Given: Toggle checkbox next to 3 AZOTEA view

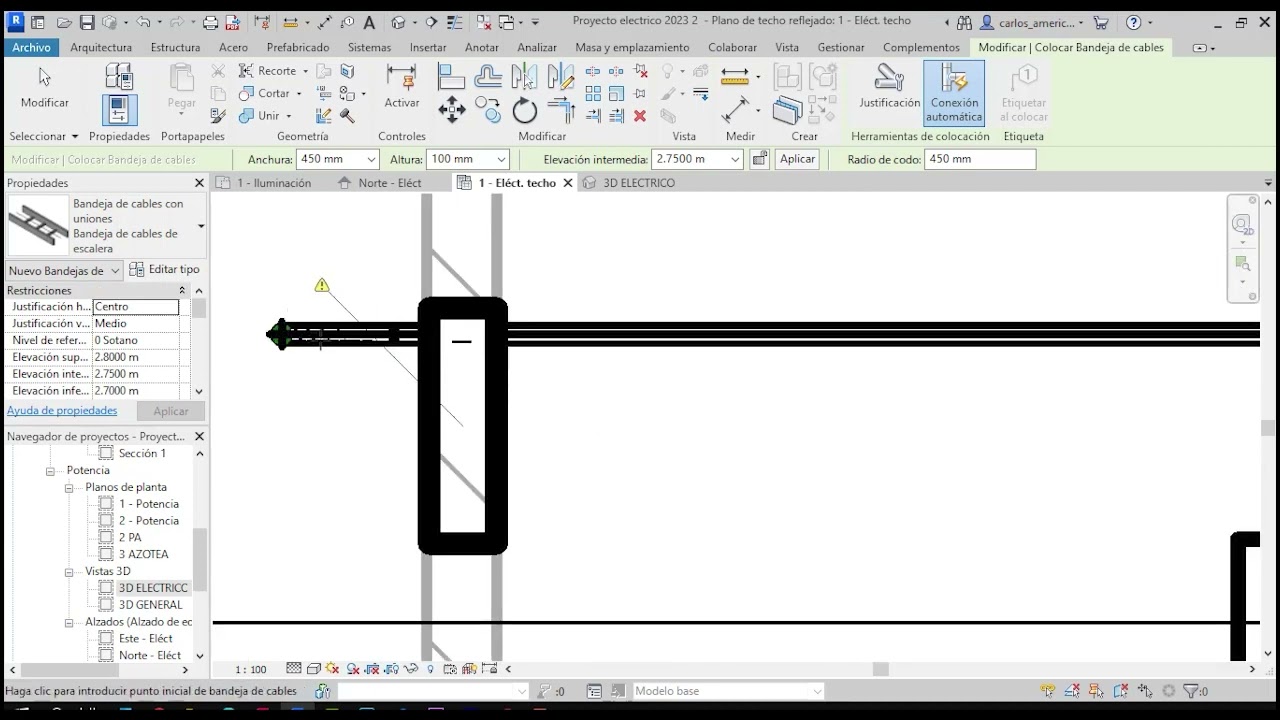Looking at the screenshot, I should [106, 555].
